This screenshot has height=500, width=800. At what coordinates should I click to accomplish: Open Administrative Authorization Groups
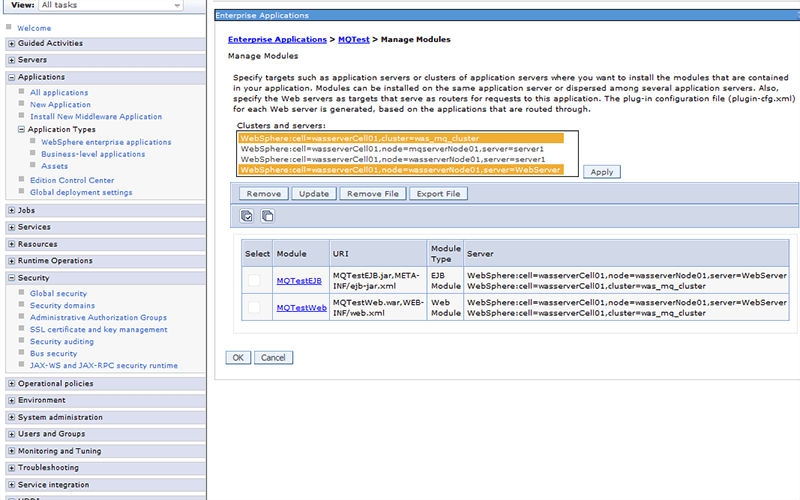(x=98, y=317)
